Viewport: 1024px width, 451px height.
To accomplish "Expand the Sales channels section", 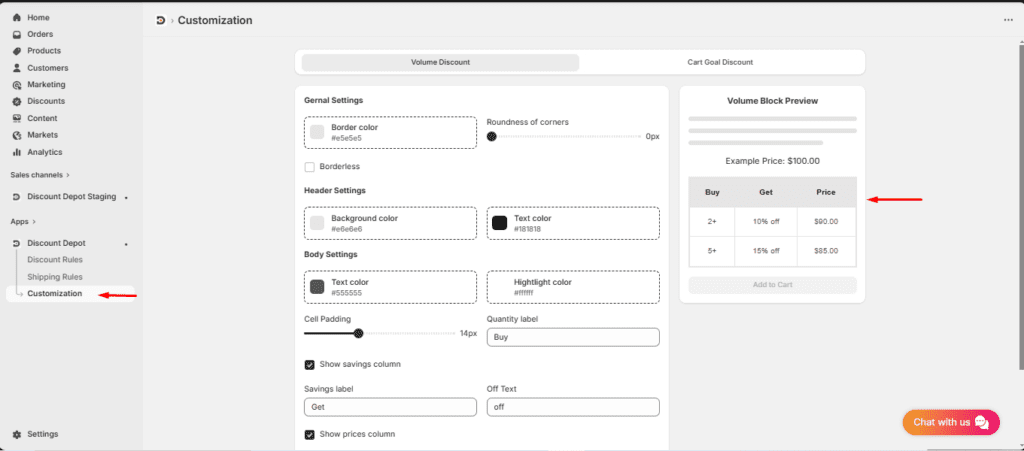I will [x=68, y=175].
